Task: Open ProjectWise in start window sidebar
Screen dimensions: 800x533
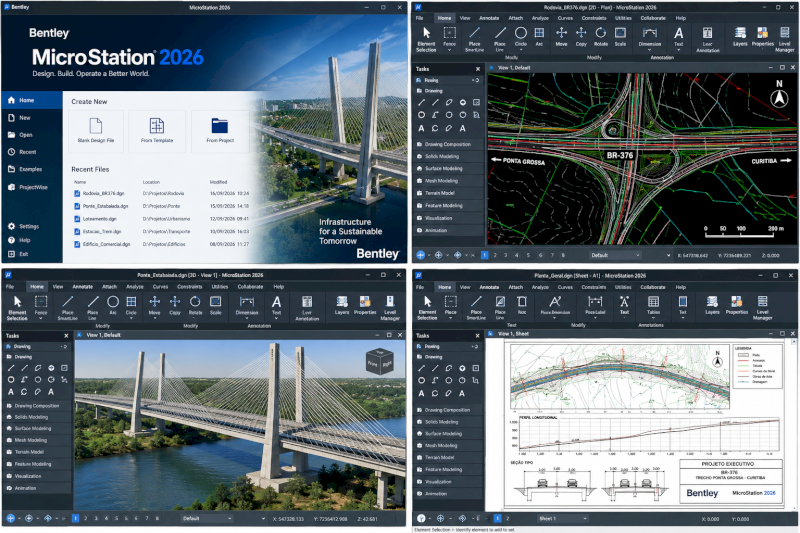Action: point(28,187)
